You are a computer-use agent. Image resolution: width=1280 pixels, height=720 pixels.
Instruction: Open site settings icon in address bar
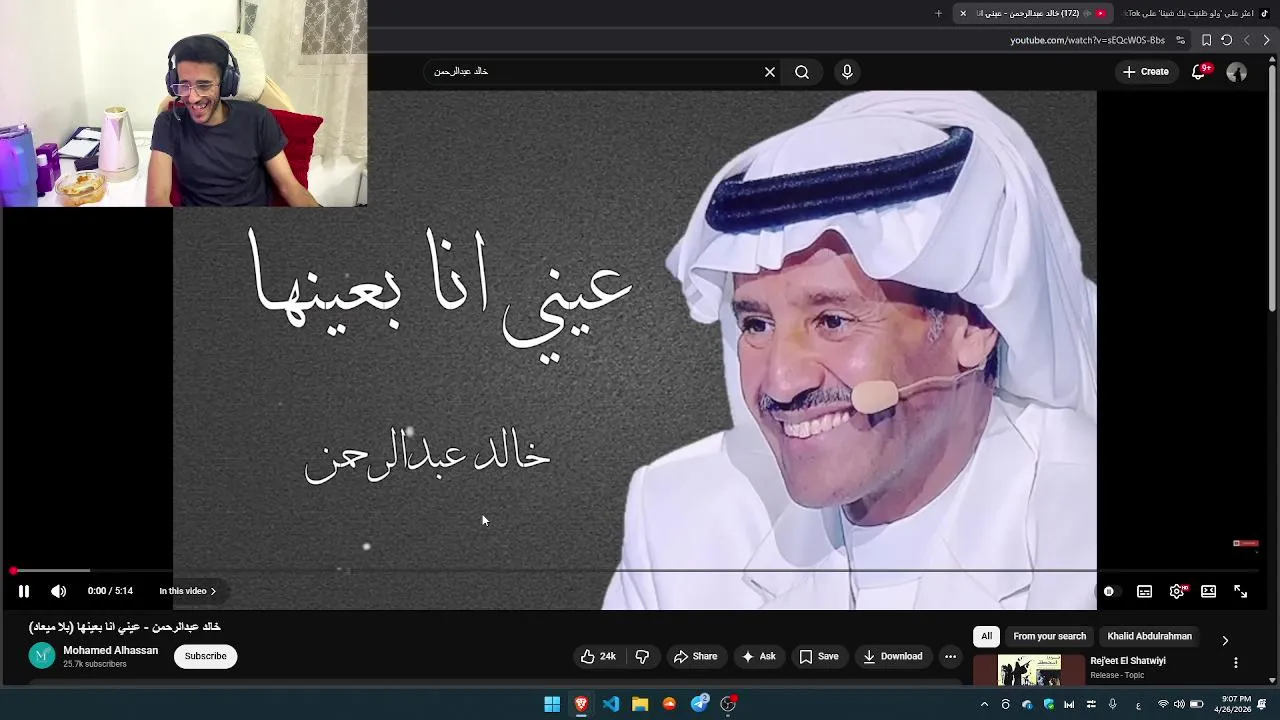tap(1180, 40)
